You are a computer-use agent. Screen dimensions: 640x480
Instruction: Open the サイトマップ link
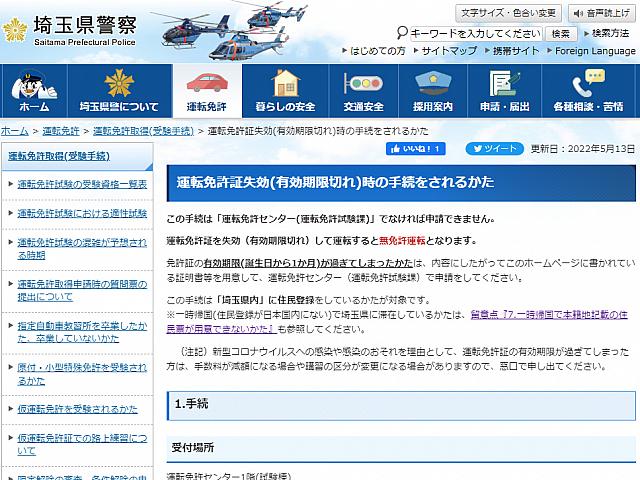pos(447,51)
